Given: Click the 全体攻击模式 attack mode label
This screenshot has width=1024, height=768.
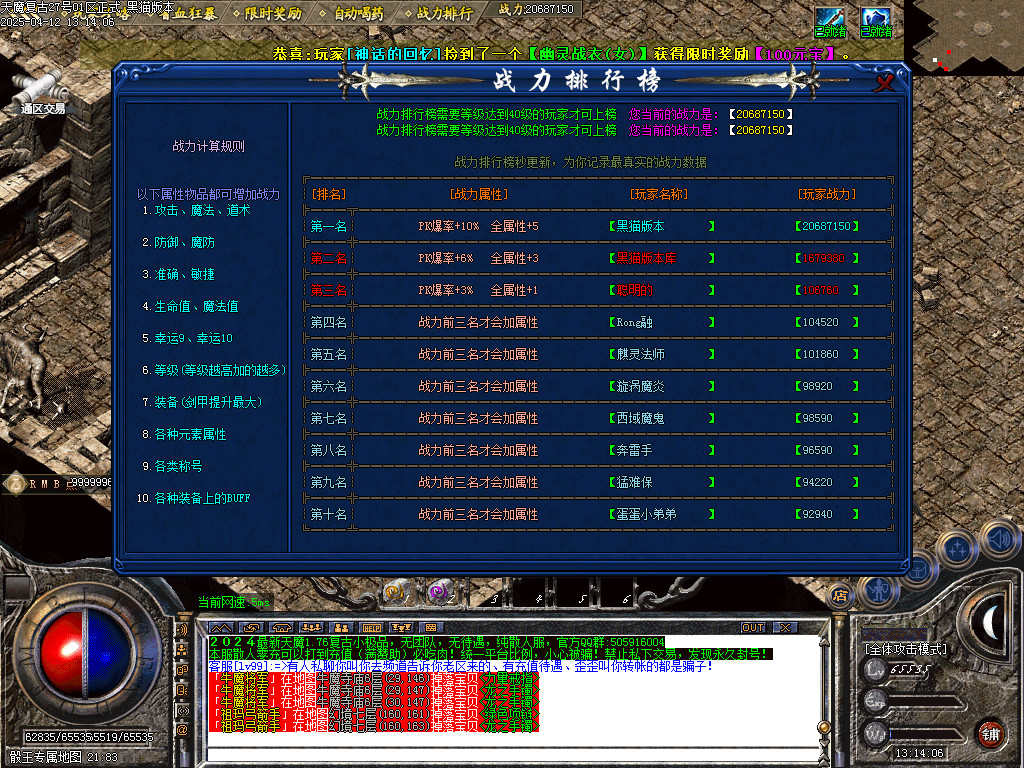Looking at the screenshot, I should coord(906,649).
